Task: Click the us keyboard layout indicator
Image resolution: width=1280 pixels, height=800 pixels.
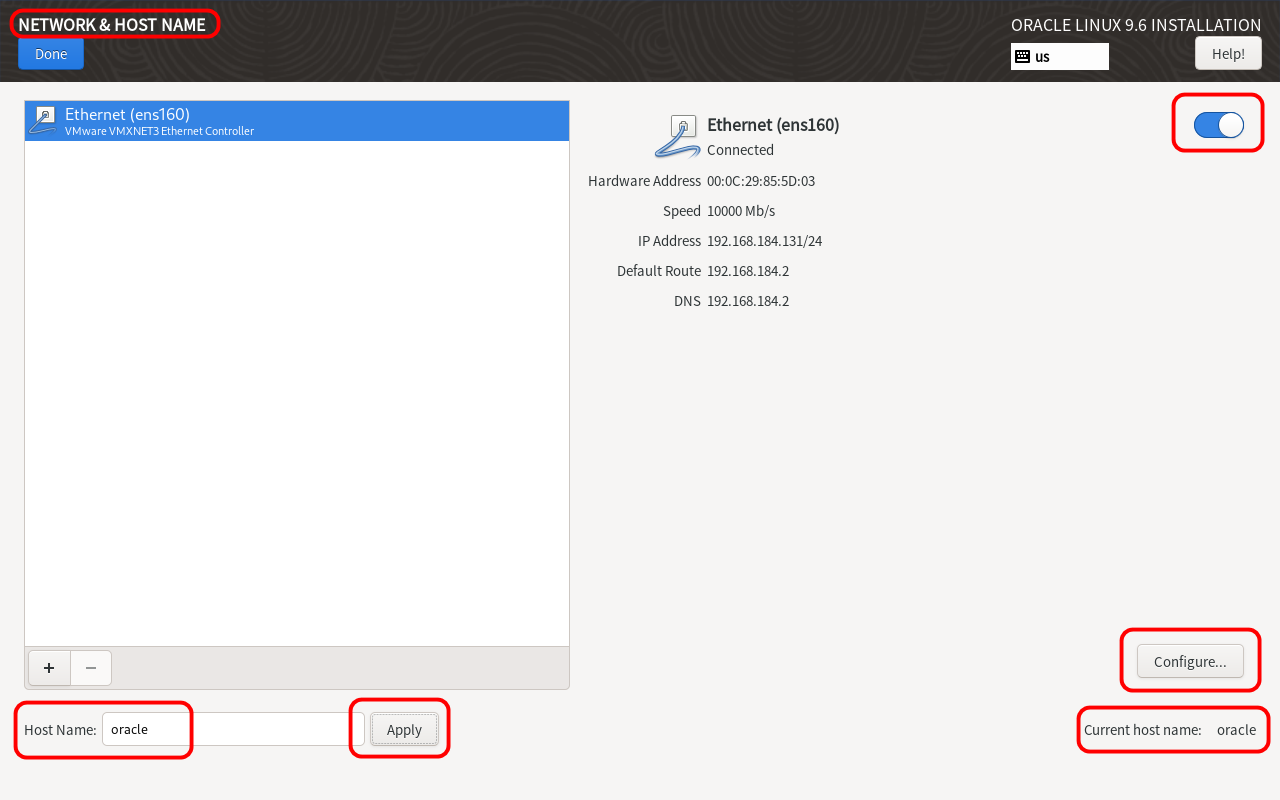Action: (1060, 56)
